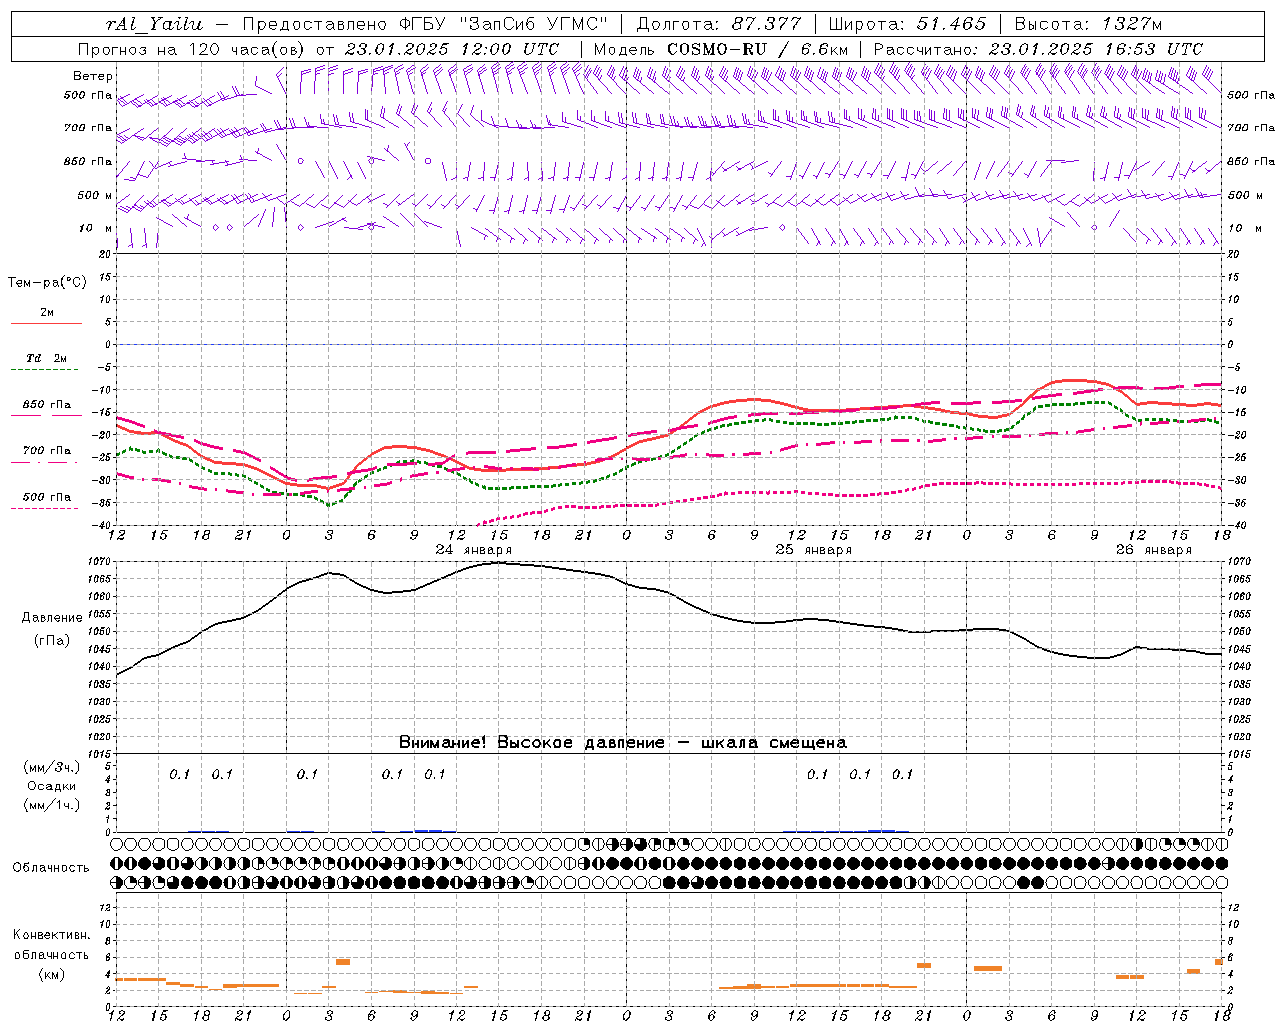Click the Облачность cloud cover label

pyautogui.click(x=51, y=868)
